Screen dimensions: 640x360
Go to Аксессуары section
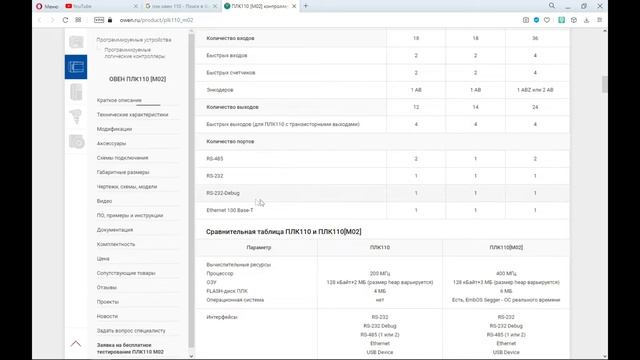111,144
